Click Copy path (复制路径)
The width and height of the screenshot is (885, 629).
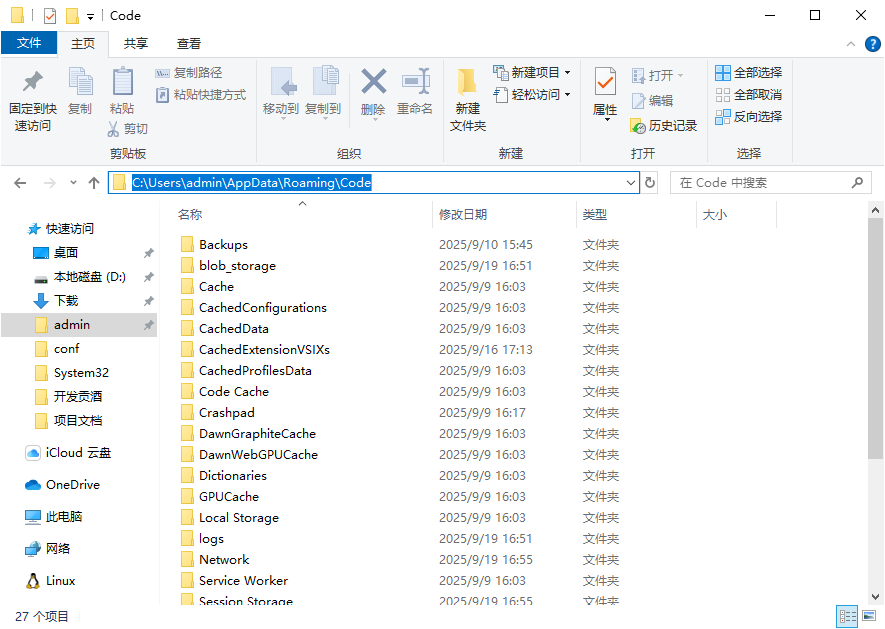(189, 73)
